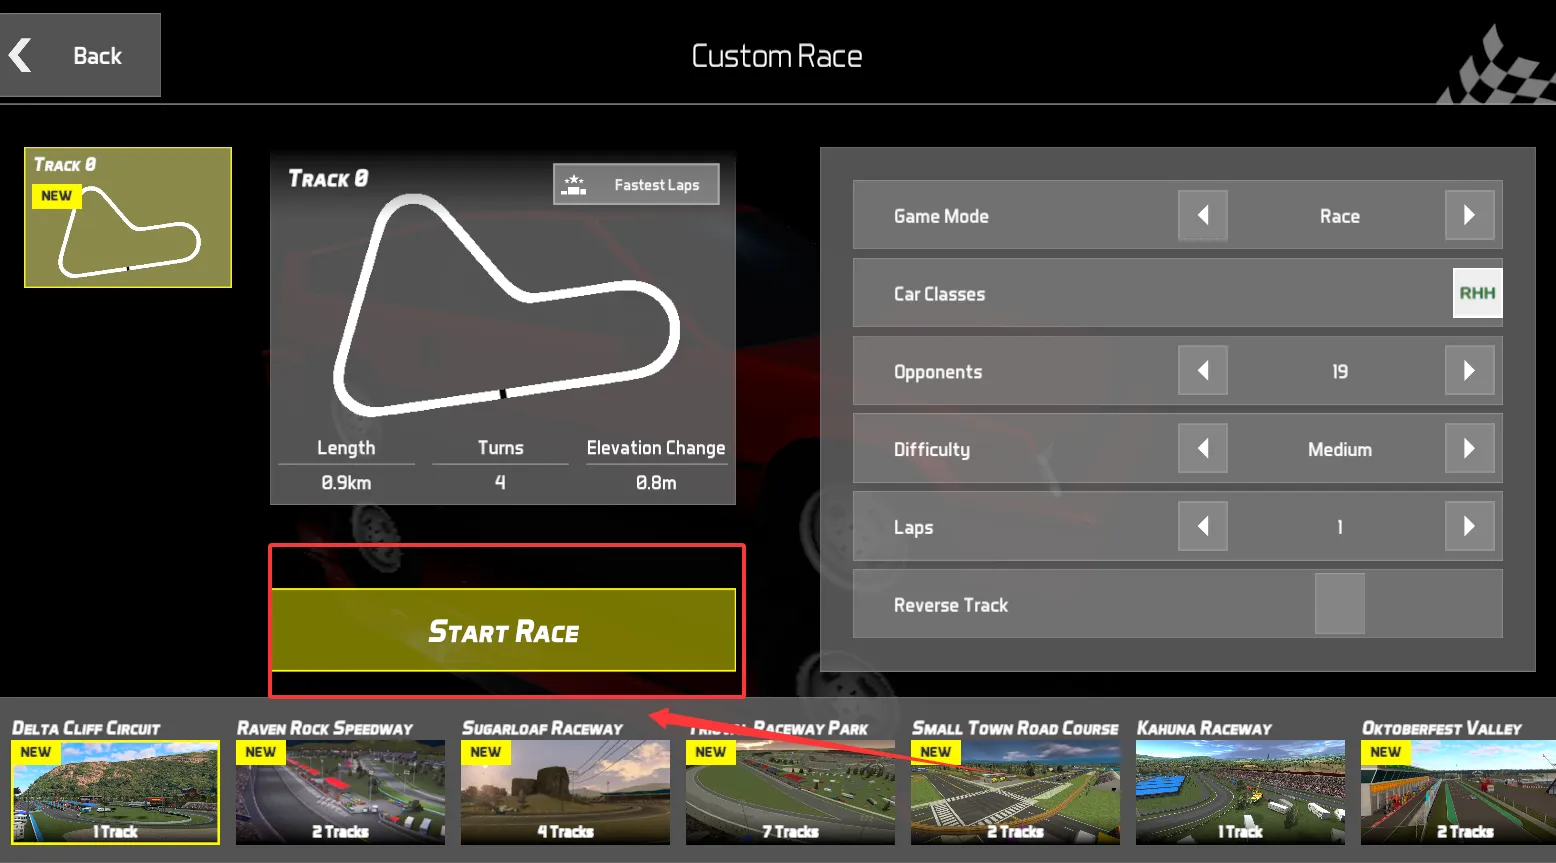Decrease the number of opponents
The width and height of the screenshot is (1556, 863).
pos(1202,371)
